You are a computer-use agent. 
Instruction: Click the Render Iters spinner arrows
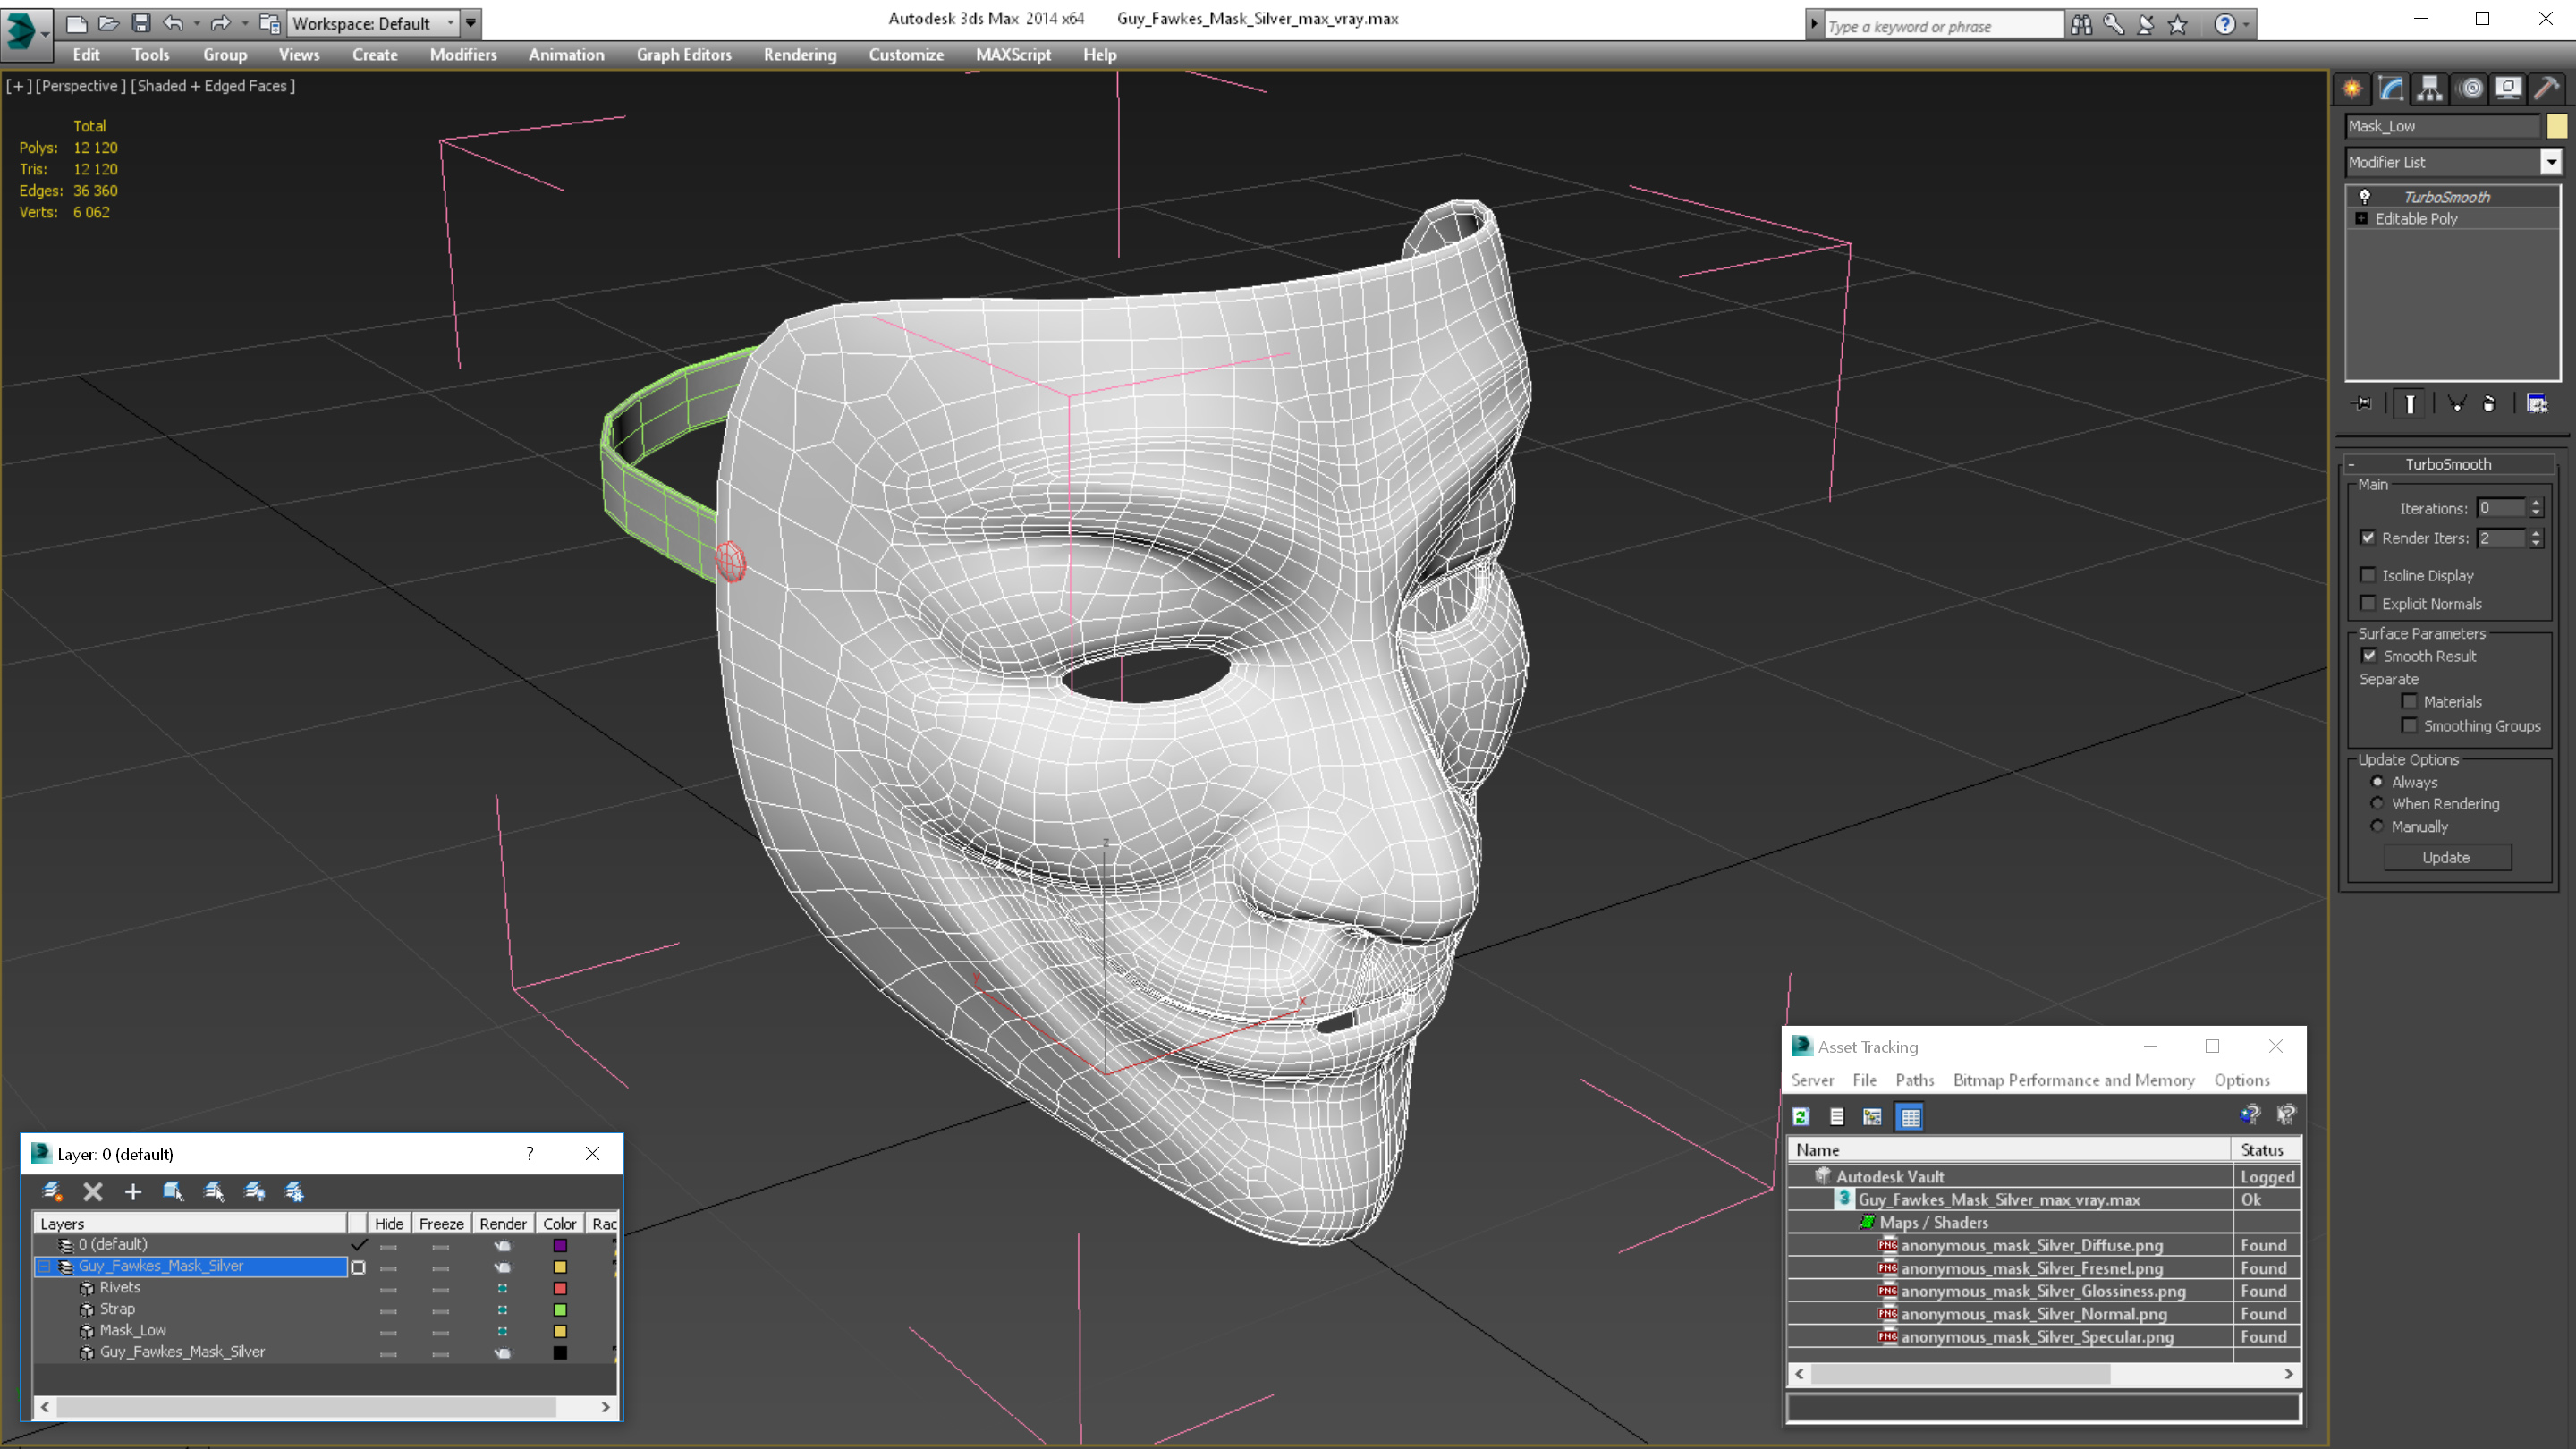pyautogui.click(x=2536, y=538)
